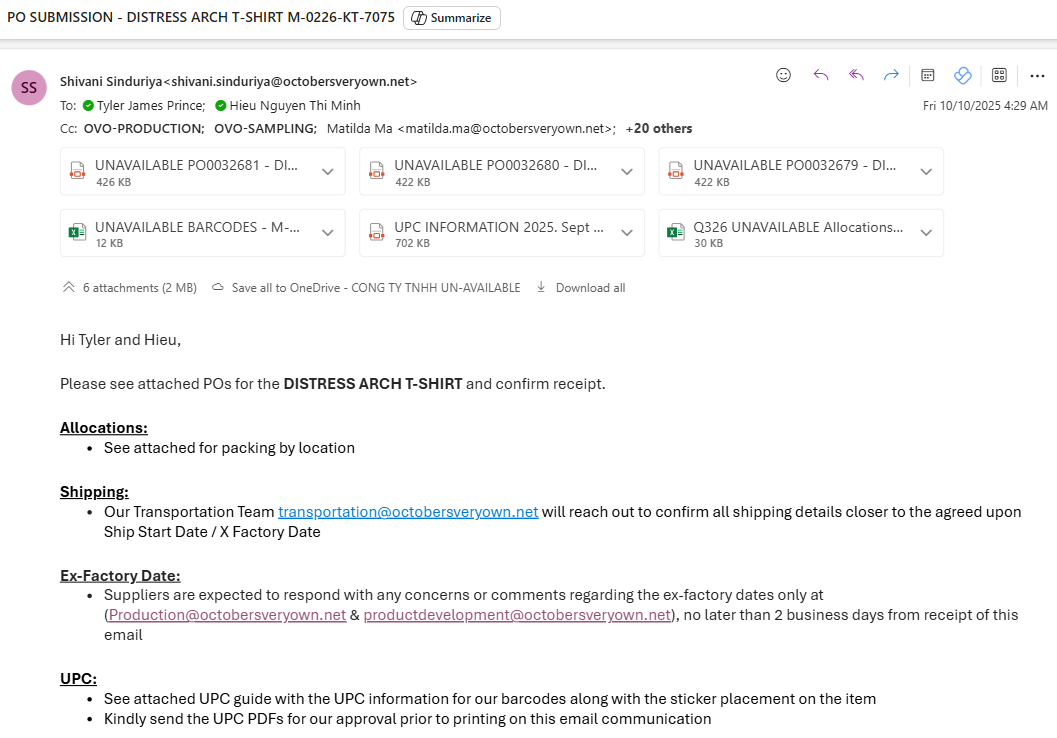Click the emoji reaction smiley icon

784,75
